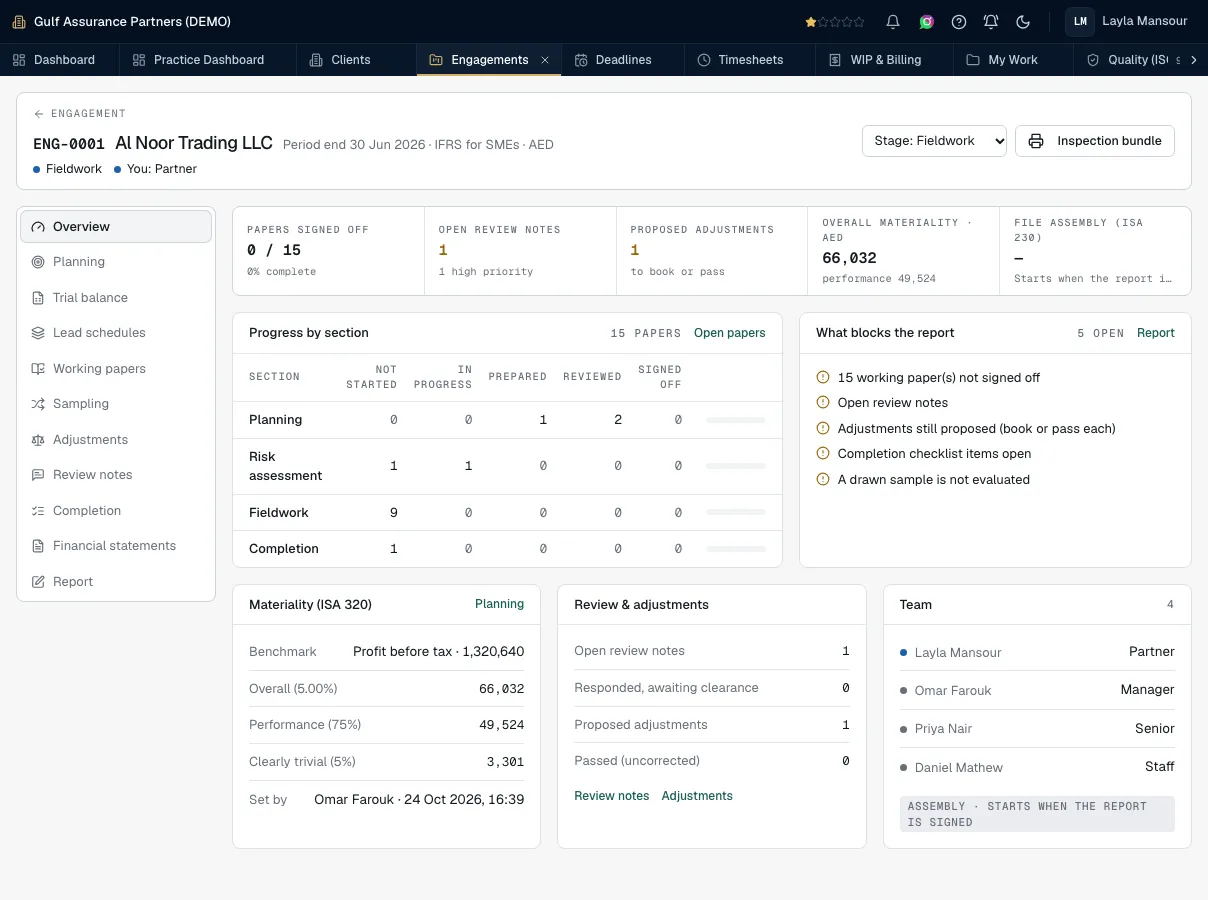
Task: Open the Timesheets tab
Action: click(x=750, y=60)
